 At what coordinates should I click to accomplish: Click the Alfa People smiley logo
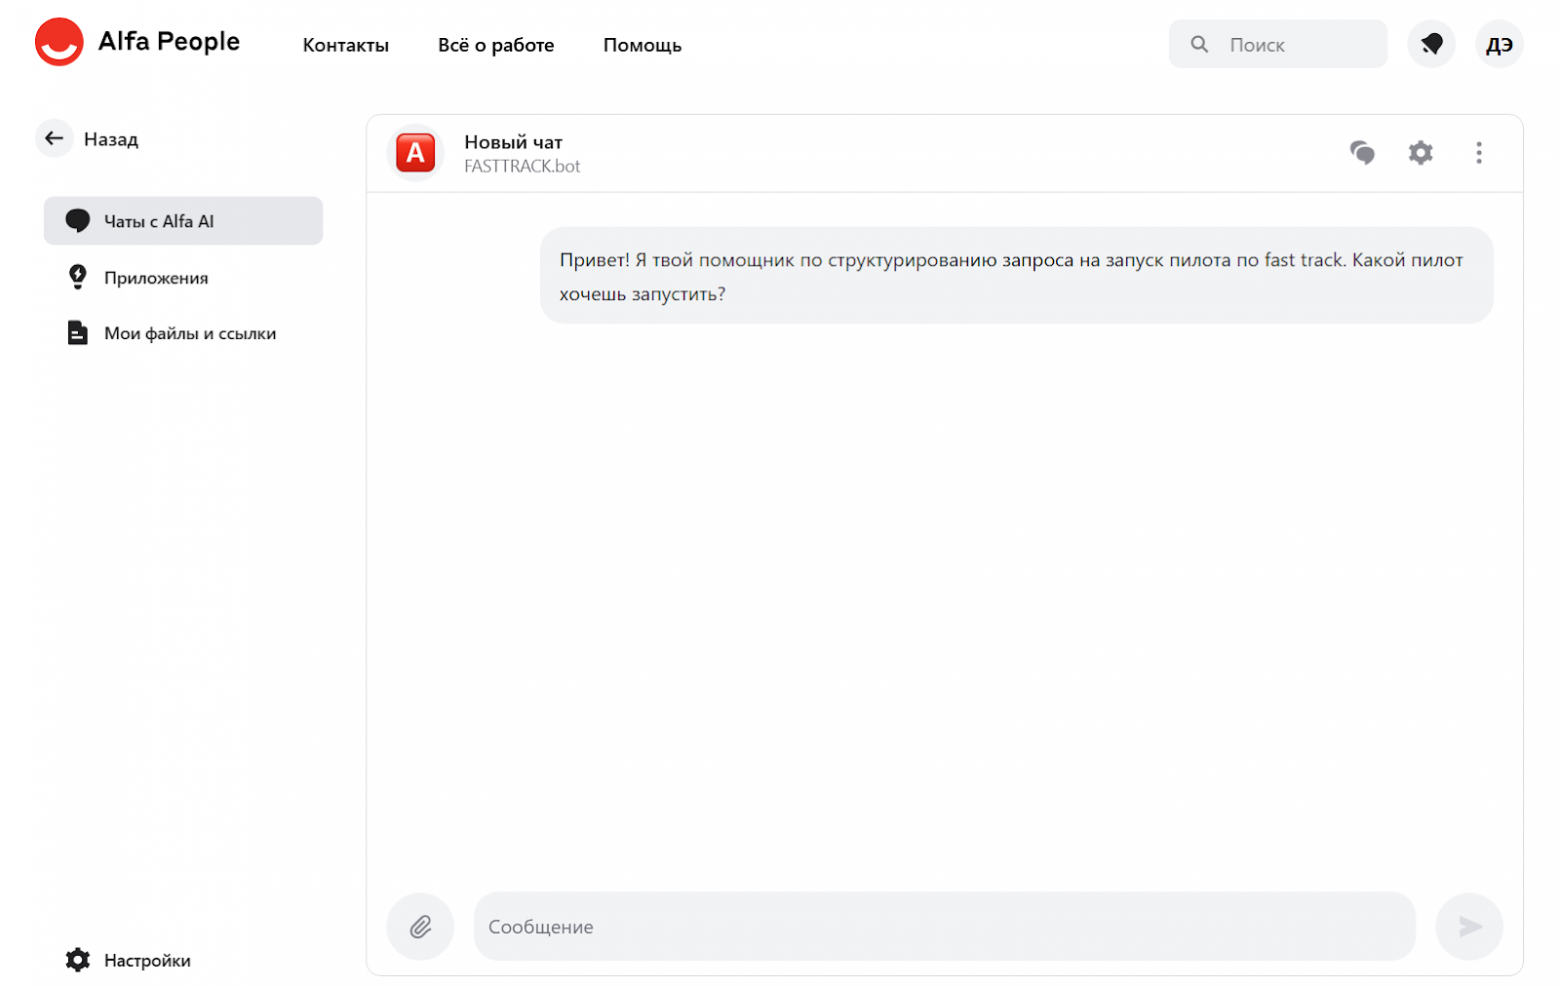point(59,42)
